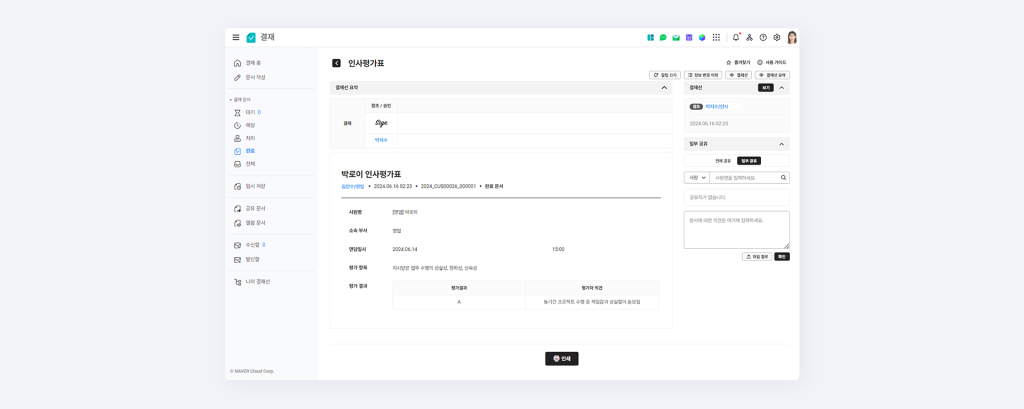Switch sharing to 전체 공유
This screenshot has width=1024, height=409.
722,161
